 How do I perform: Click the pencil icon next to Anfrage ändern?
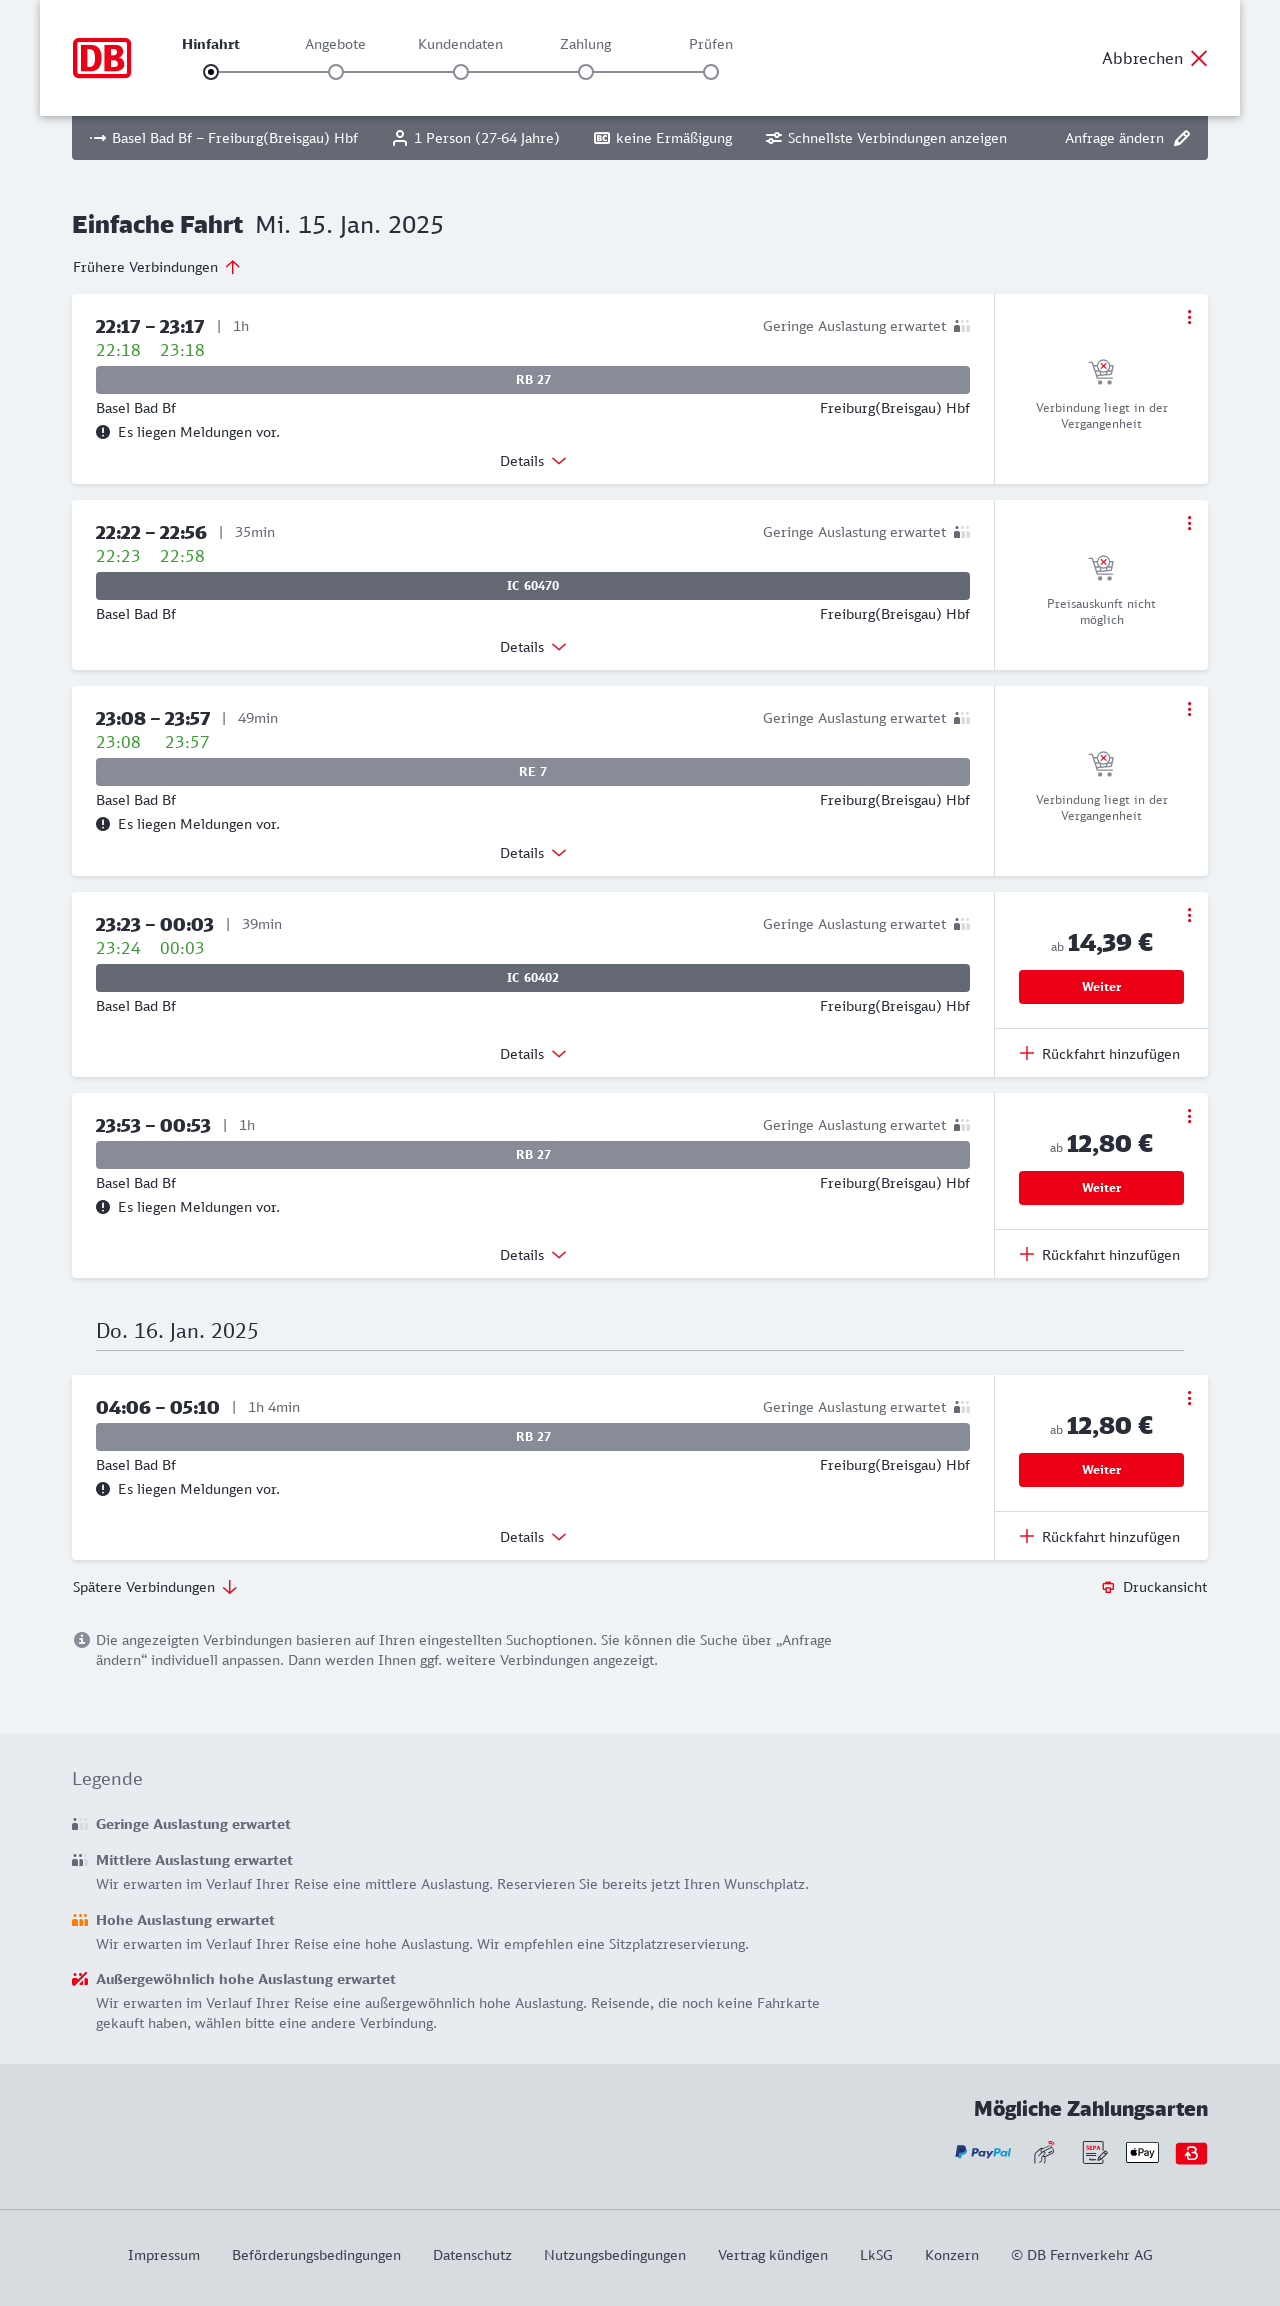[x=1182, y=138]
